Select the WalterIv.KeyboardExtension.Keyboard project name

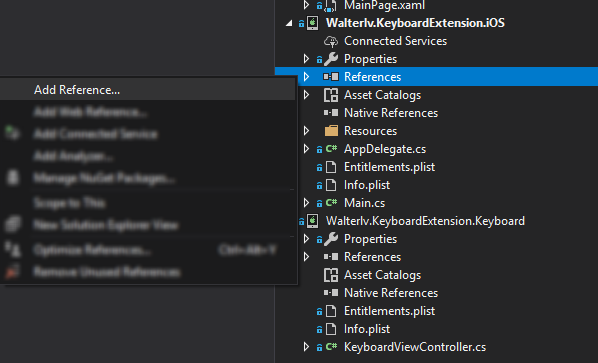(x=425, y=221)
